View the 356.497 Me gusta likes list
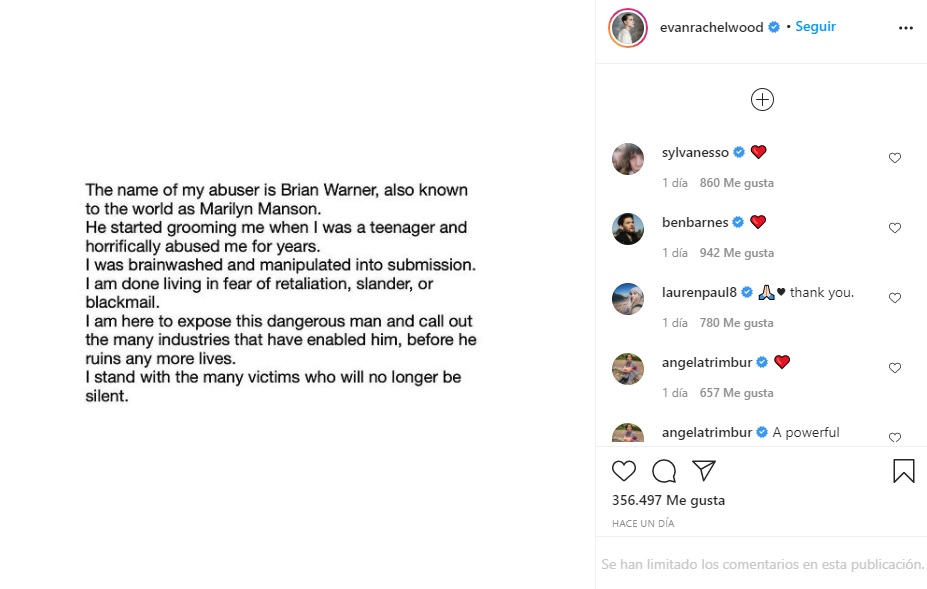 (x=668, y=500)
